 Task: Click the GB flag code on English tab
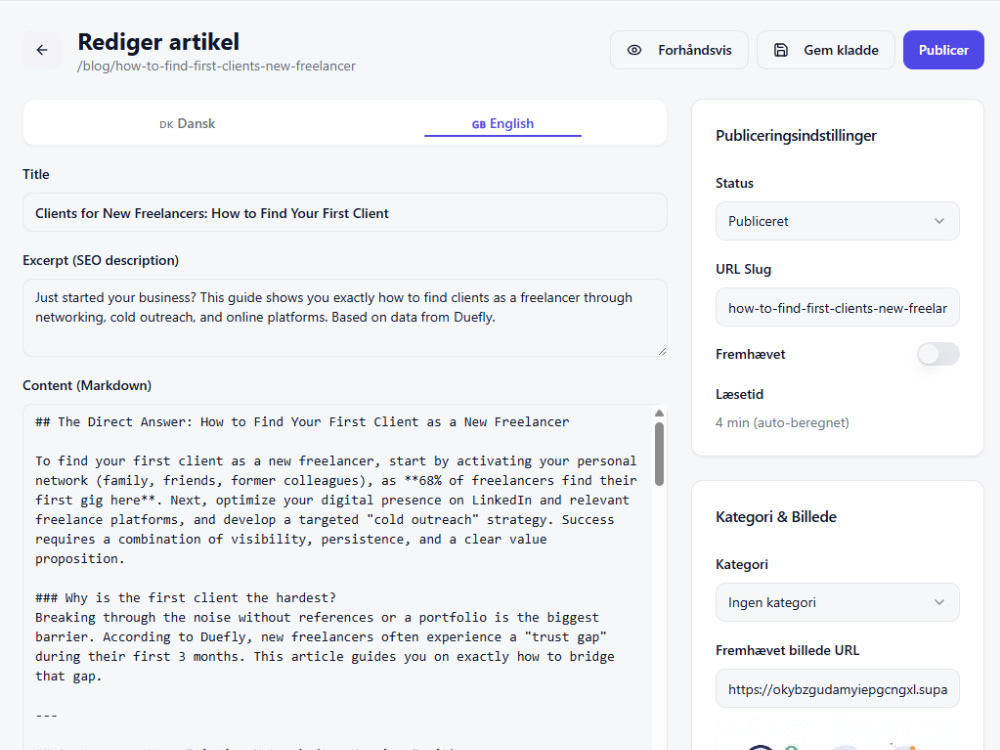click(x=479, y=125)
